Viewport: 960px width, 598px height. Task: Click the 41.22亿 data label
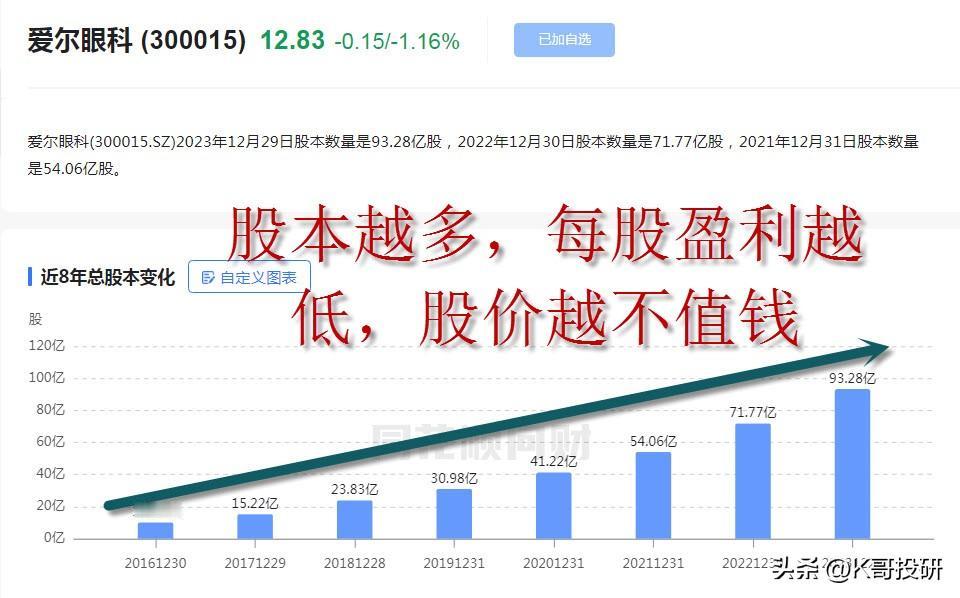[553, 462]
